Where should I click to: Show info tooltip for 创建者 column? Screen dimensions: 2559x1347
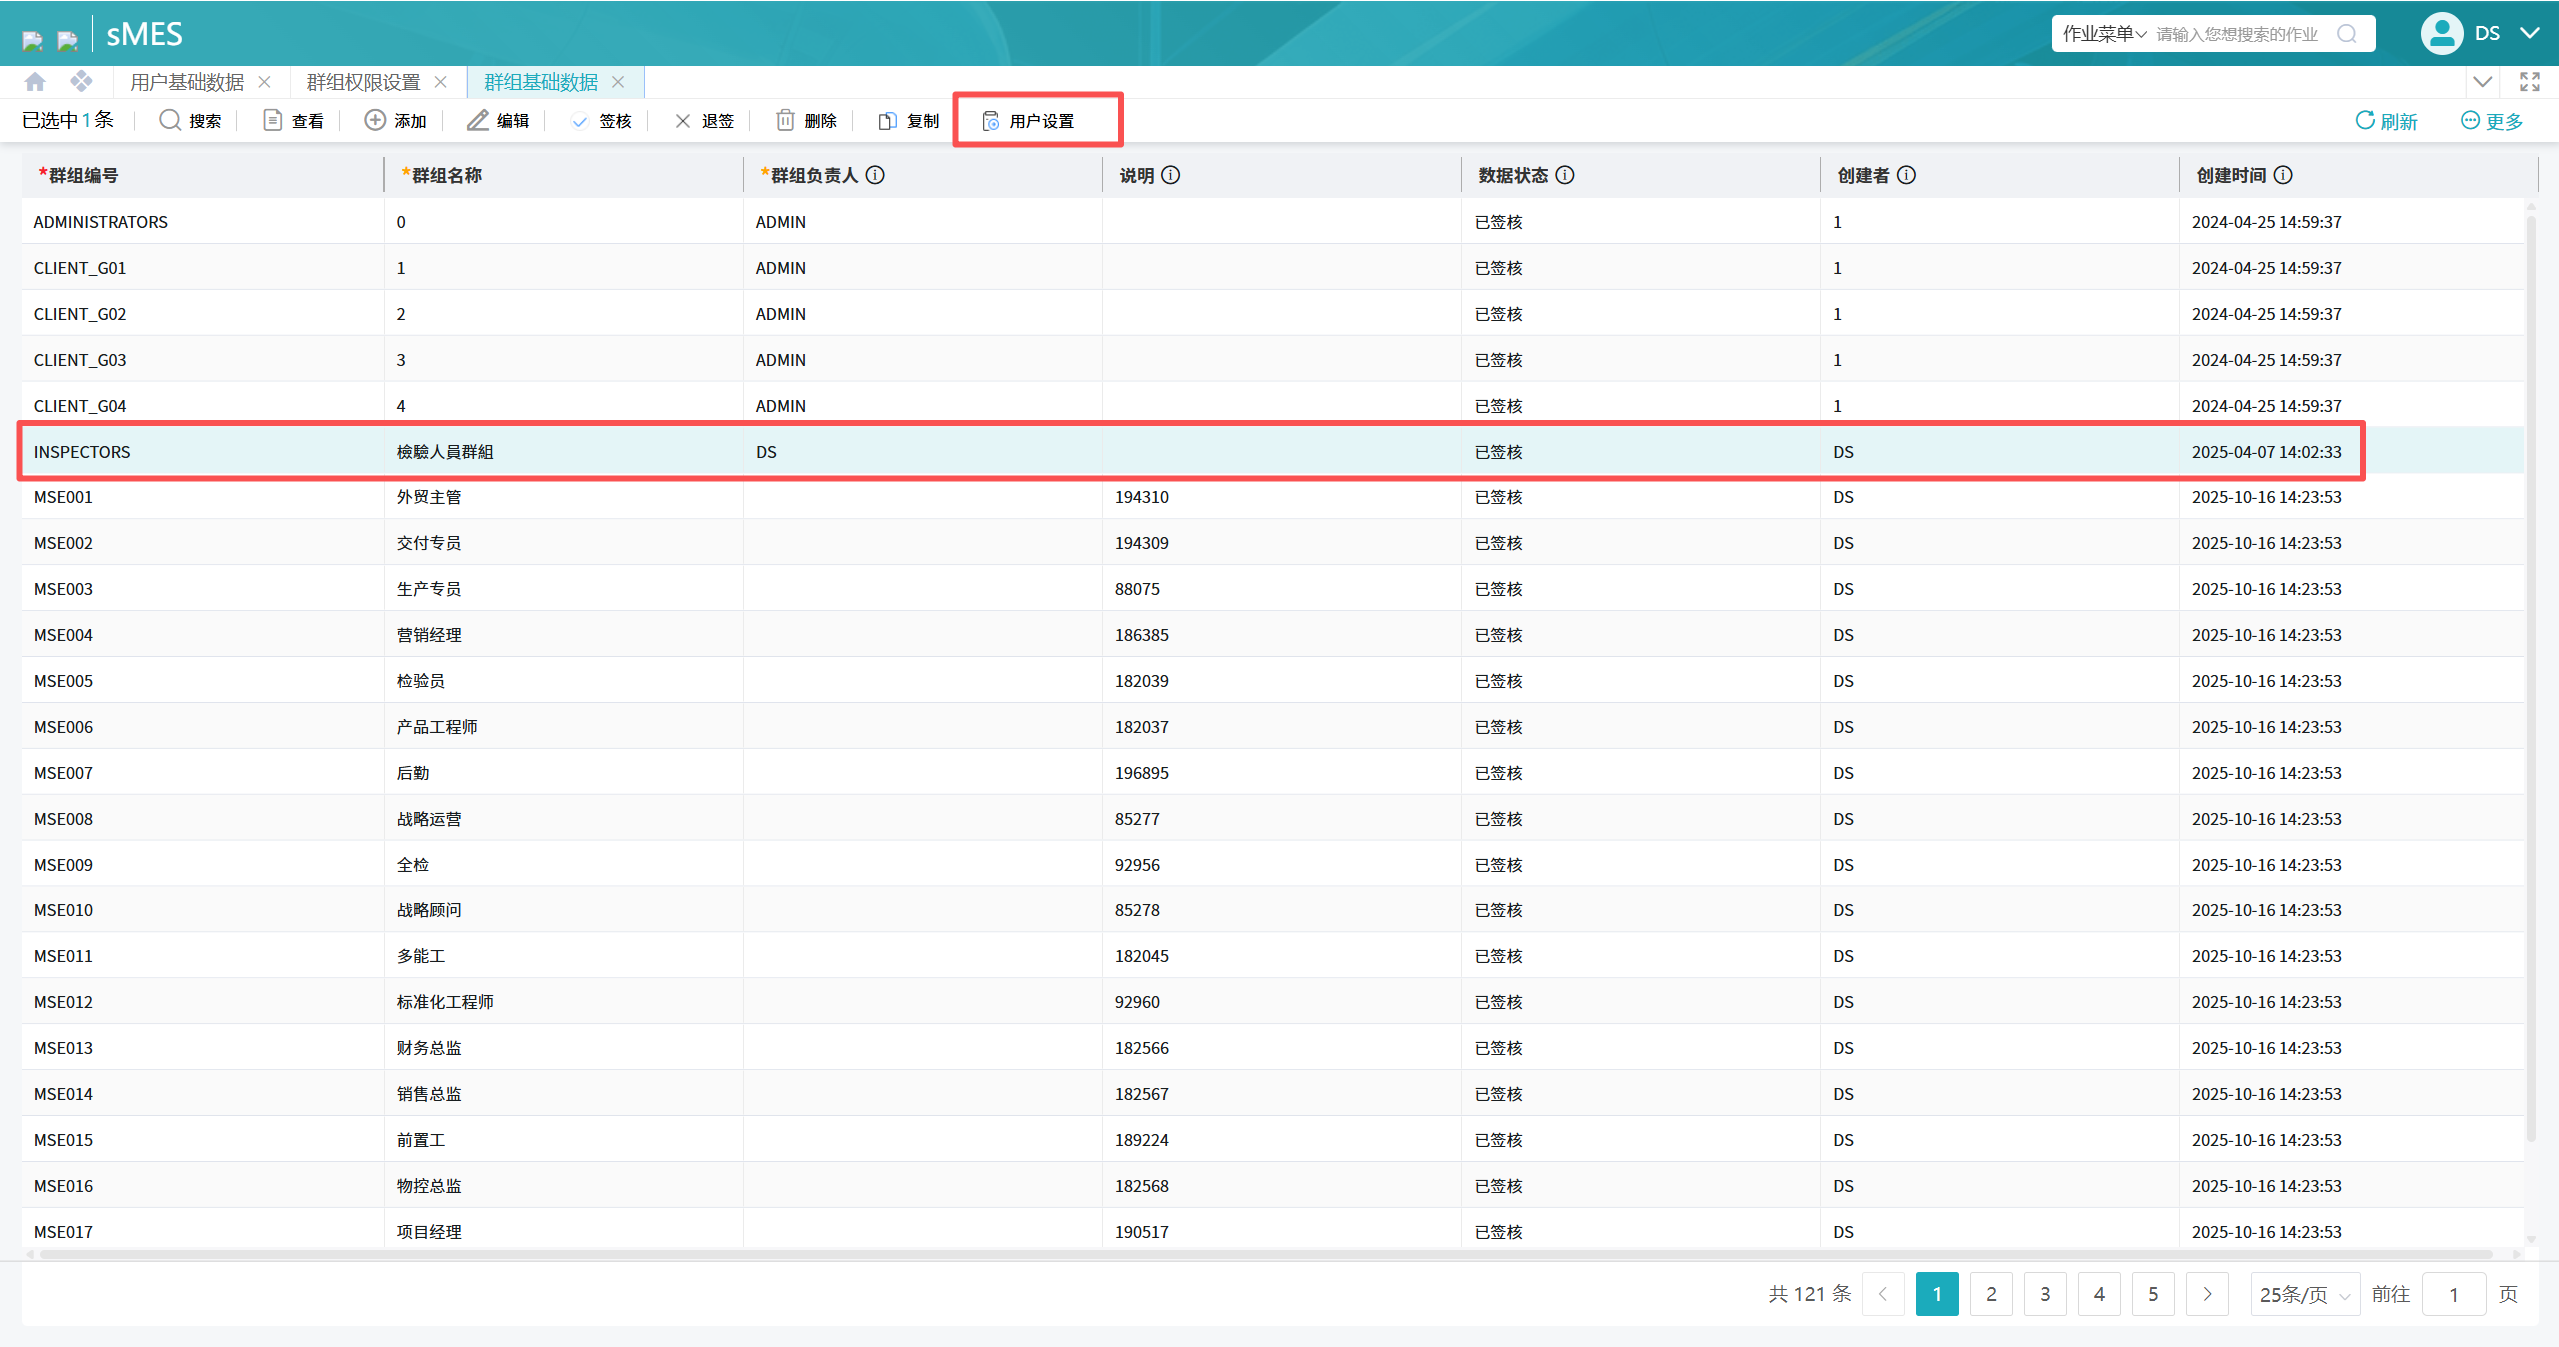coord(1907,175)
